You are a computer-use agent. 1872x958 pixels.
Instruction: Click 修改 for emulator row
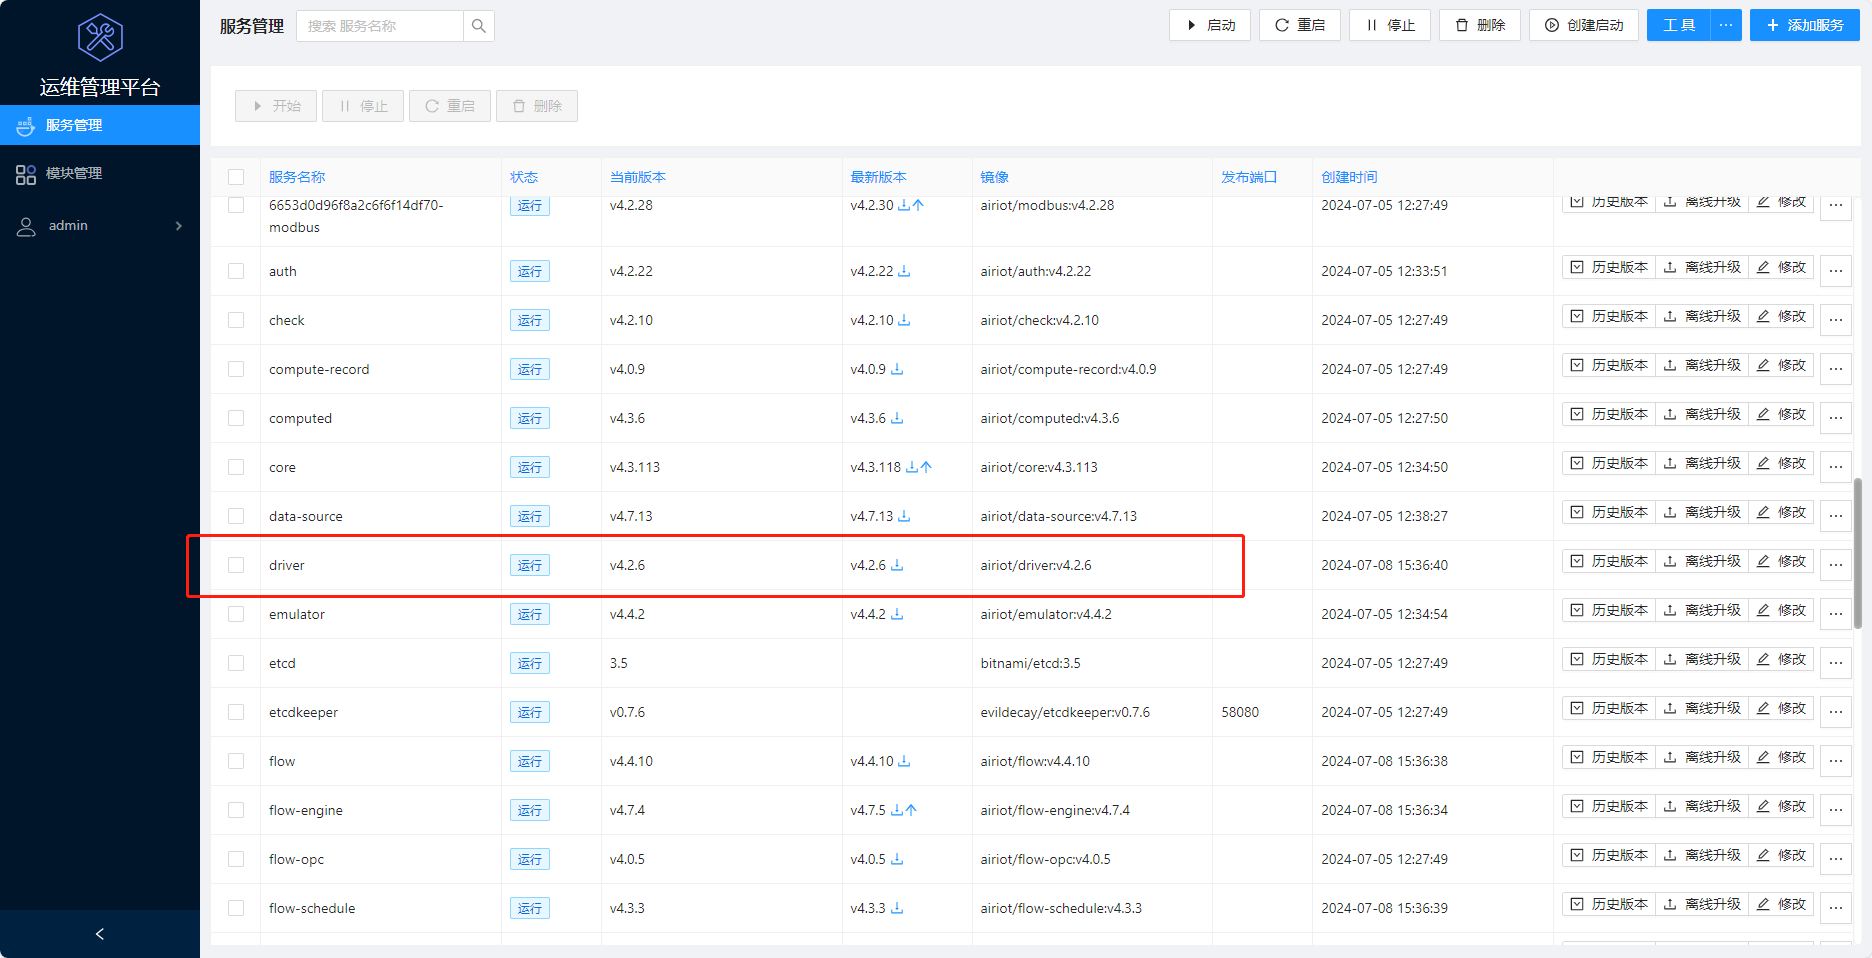click(1781, 610)
